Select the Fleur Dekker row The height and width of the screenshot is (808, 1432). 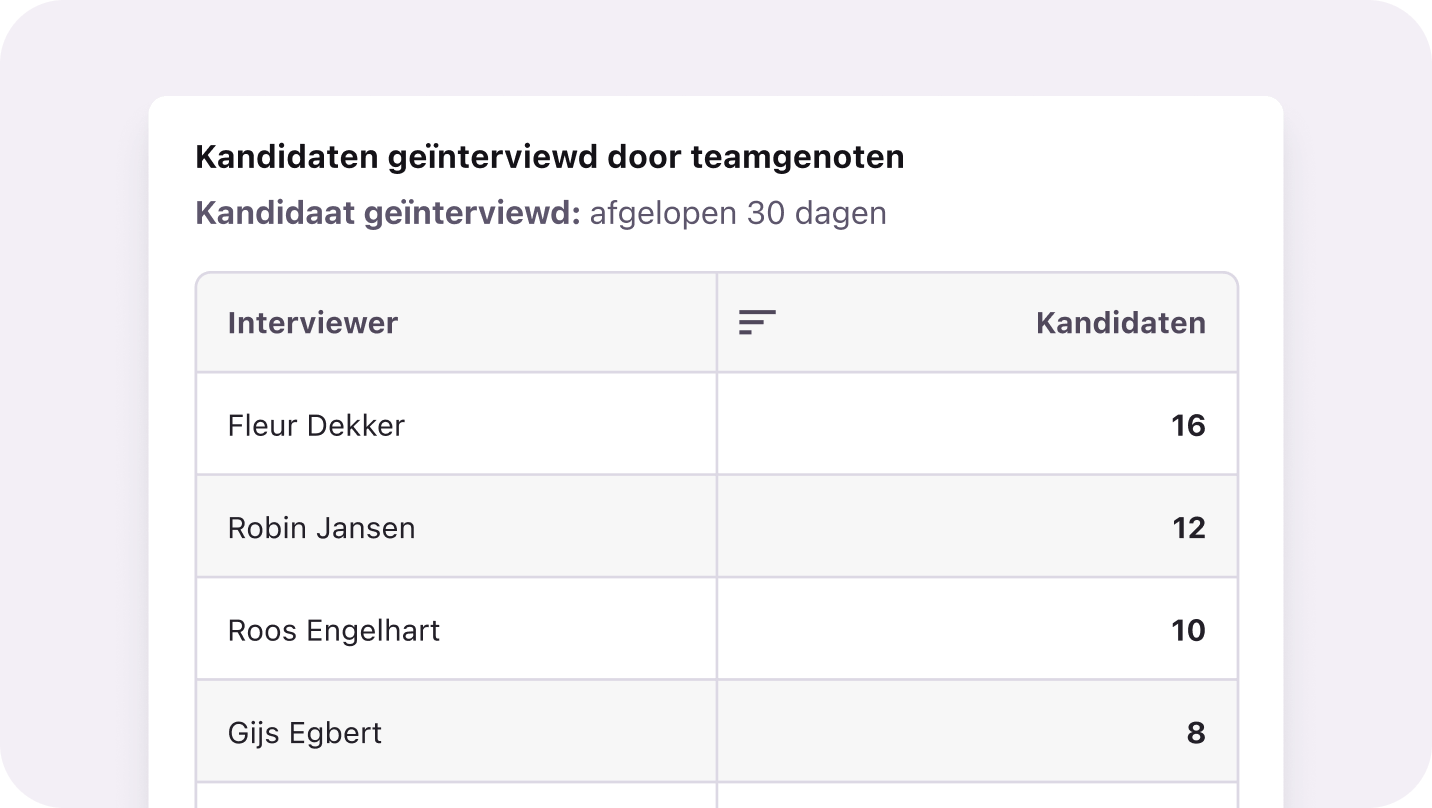point(456,425)
